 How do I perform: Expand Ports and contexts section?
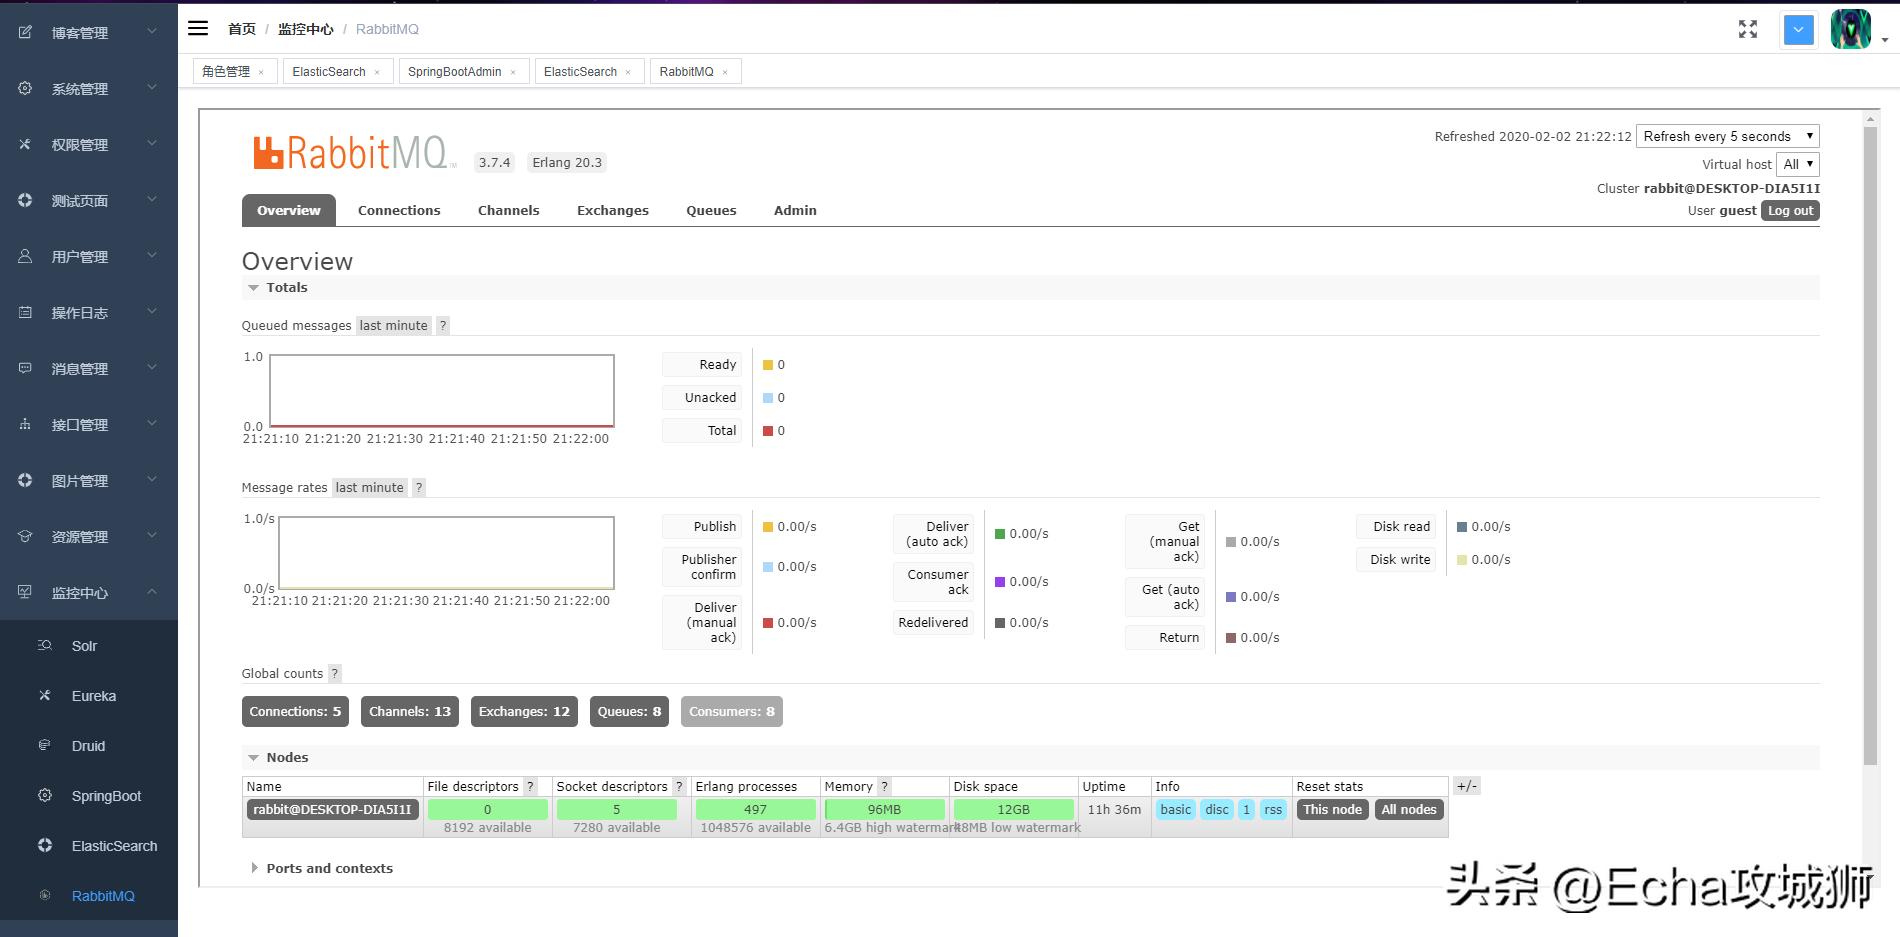pos(254,868)
